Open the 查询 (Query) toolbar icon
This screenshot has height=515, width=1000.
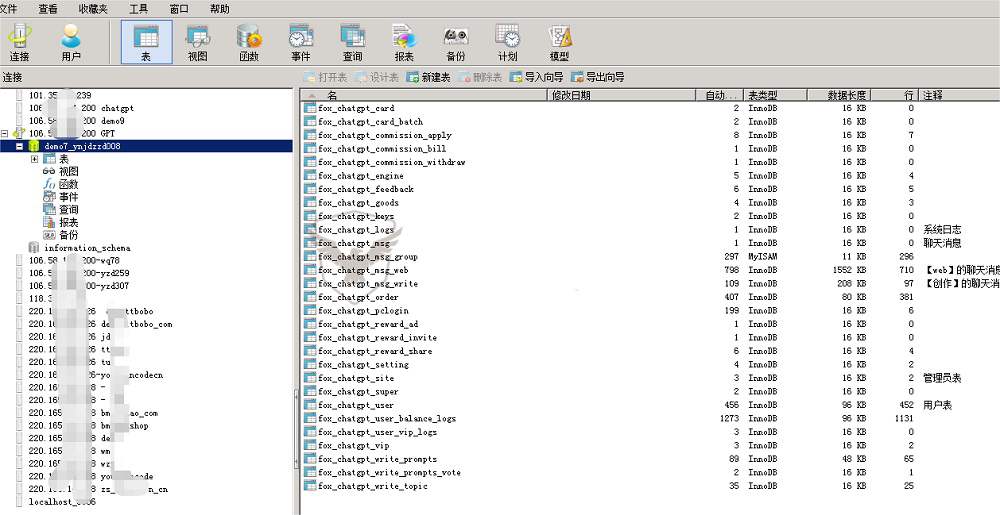pos(352,43)
